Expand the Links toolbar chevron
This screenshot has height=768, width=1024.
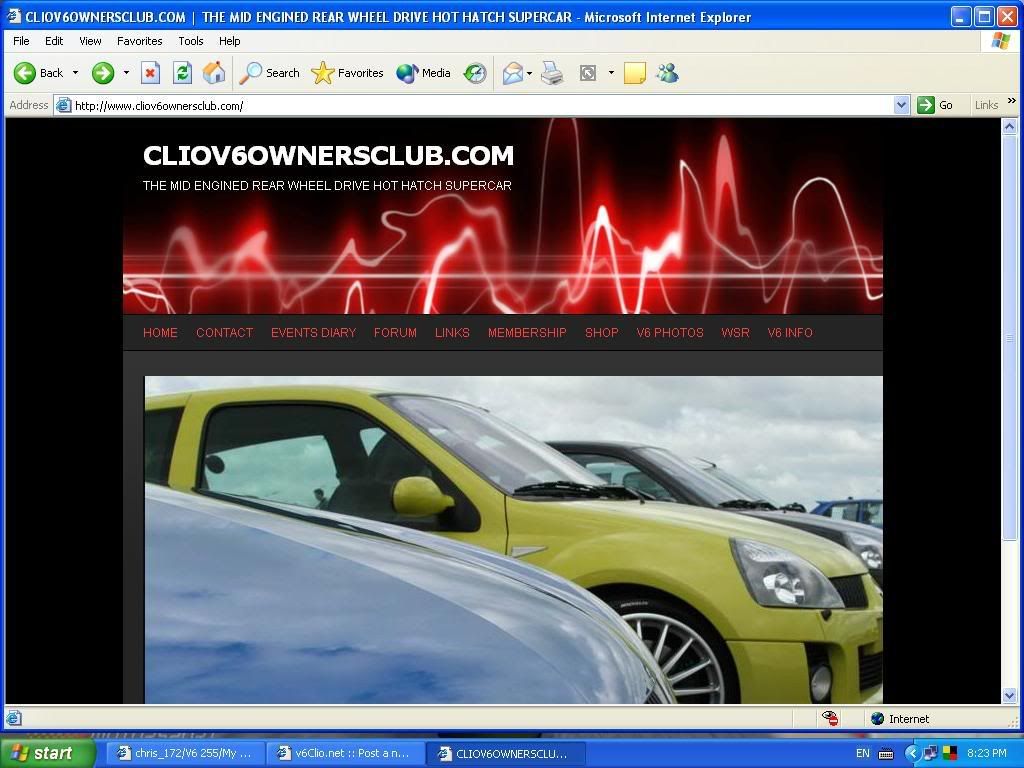pos(1012,101)
